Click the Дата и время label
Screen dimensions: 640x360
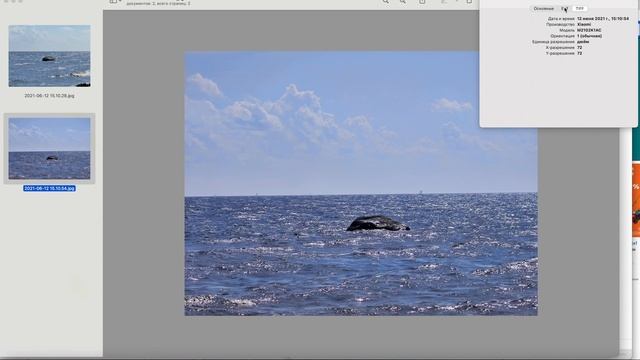561,19
